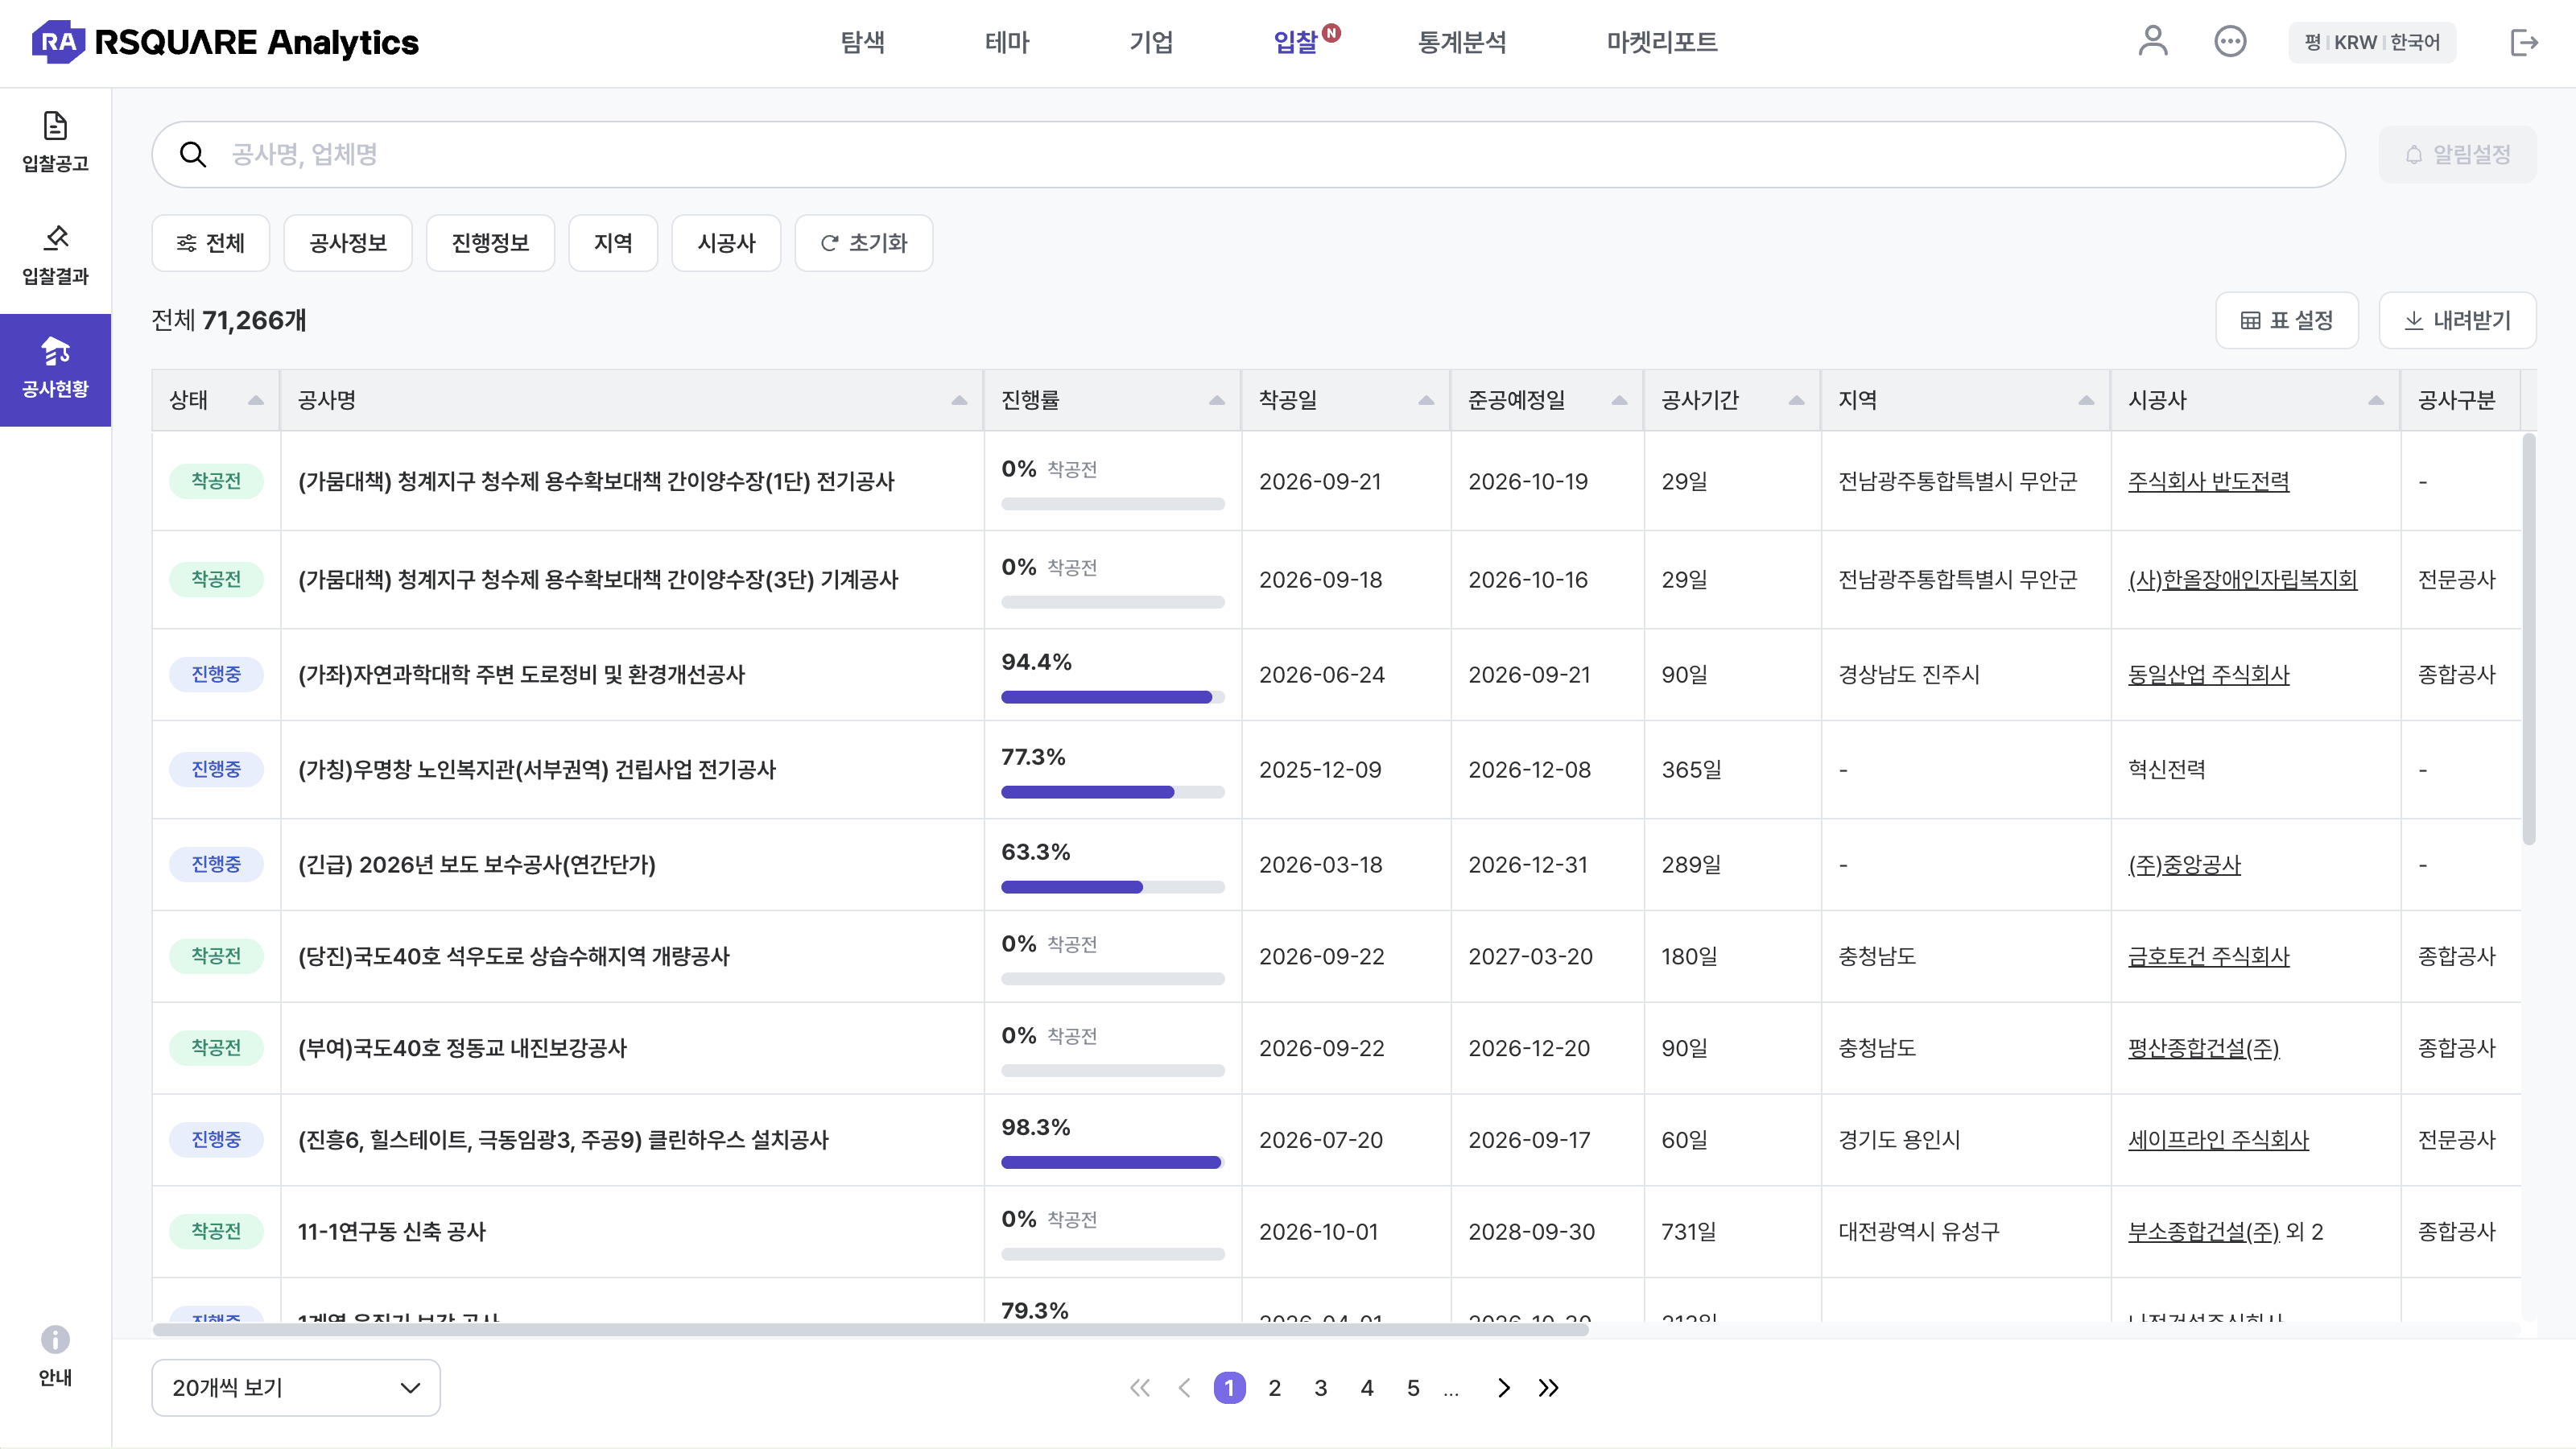Open the 마켓리포트 menu
The image size is (2576, 1449).
pos(1662,42)
